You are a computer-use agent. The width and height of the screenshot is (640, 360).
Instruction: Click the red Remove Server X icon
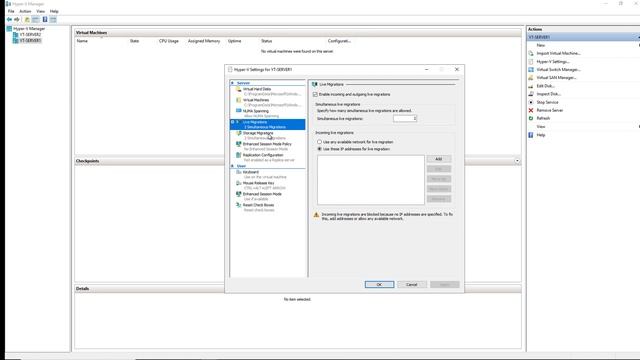(531, 110)
